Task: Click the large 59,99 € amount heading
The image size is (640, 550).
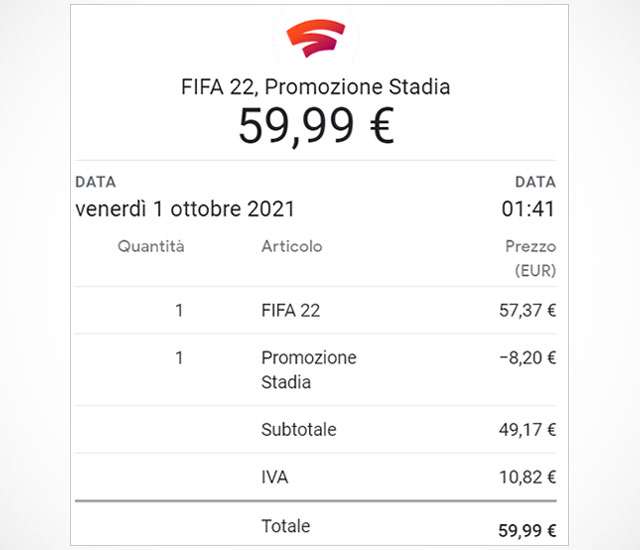Action: tap(315, 126)
